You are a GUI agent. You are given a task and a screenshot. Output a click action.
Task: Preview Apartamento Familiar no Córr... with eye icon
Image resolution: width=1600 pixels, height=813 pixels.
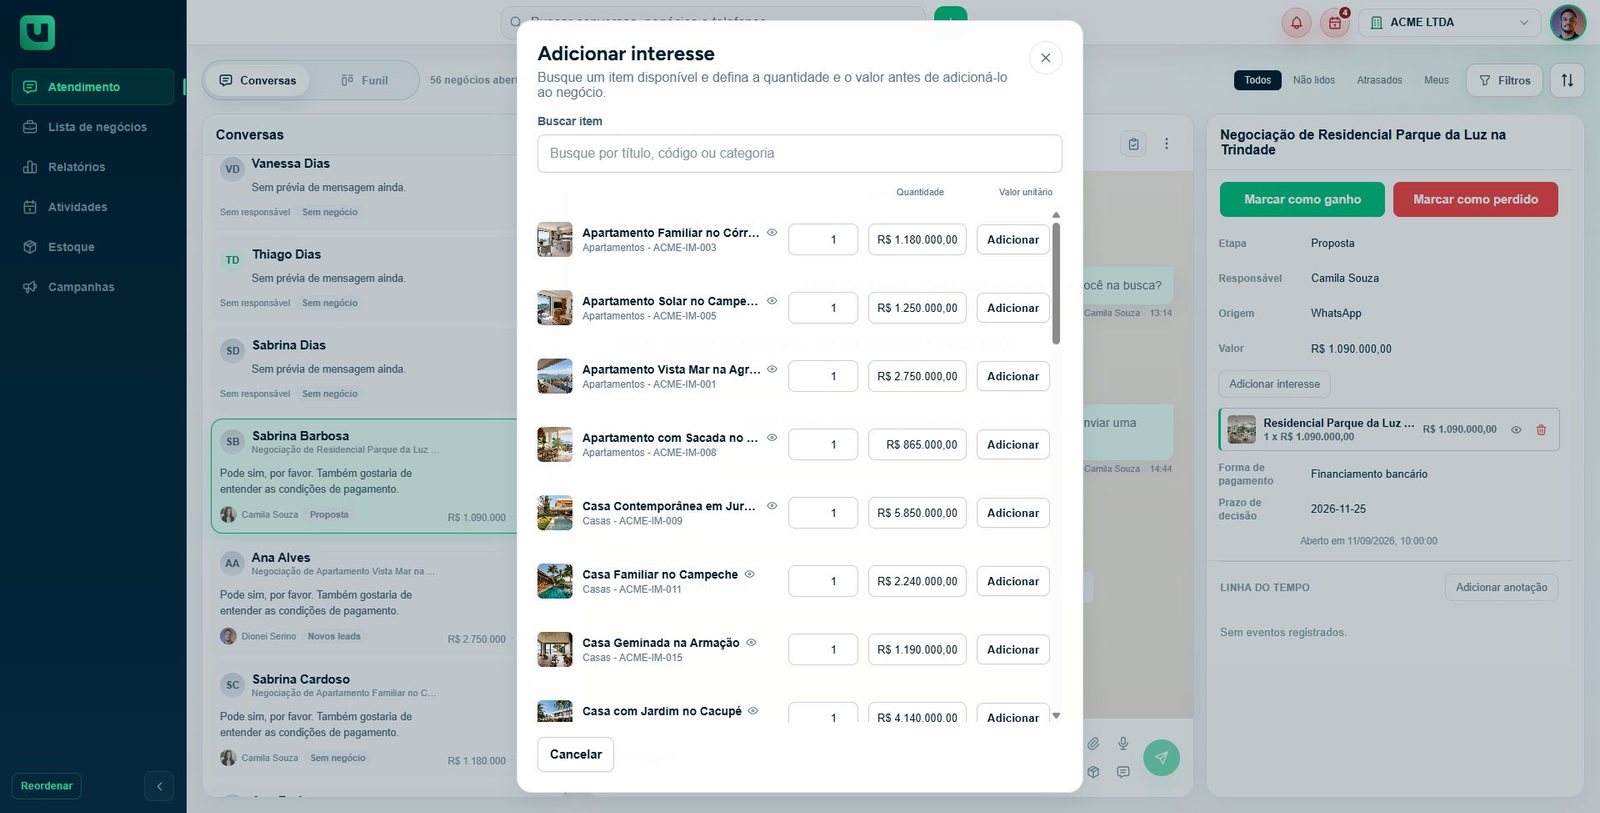tap(772, 232)
